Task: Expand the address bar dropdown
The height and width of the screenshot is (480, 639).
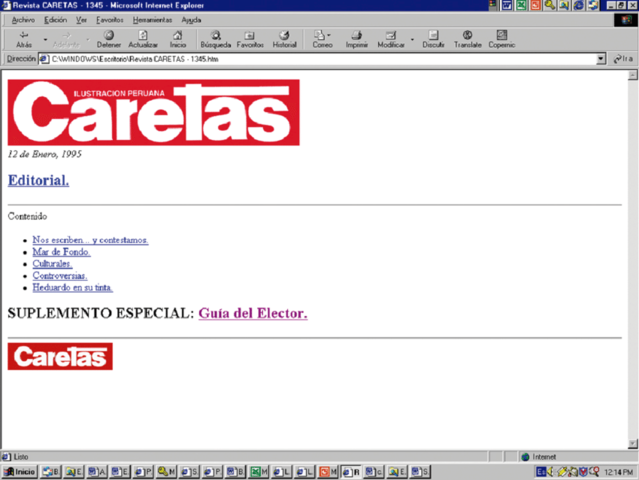Action: tap(601, 59)
